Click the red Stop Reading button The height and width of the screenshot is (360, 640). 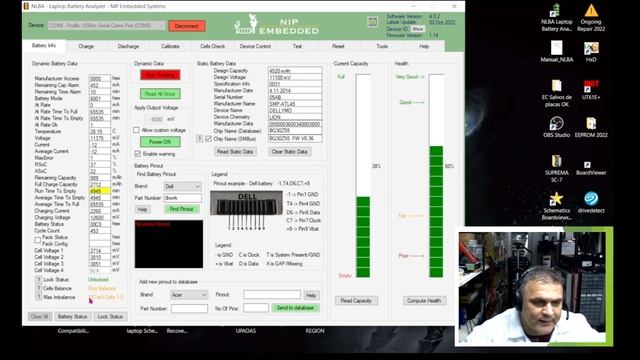(160, 75)
